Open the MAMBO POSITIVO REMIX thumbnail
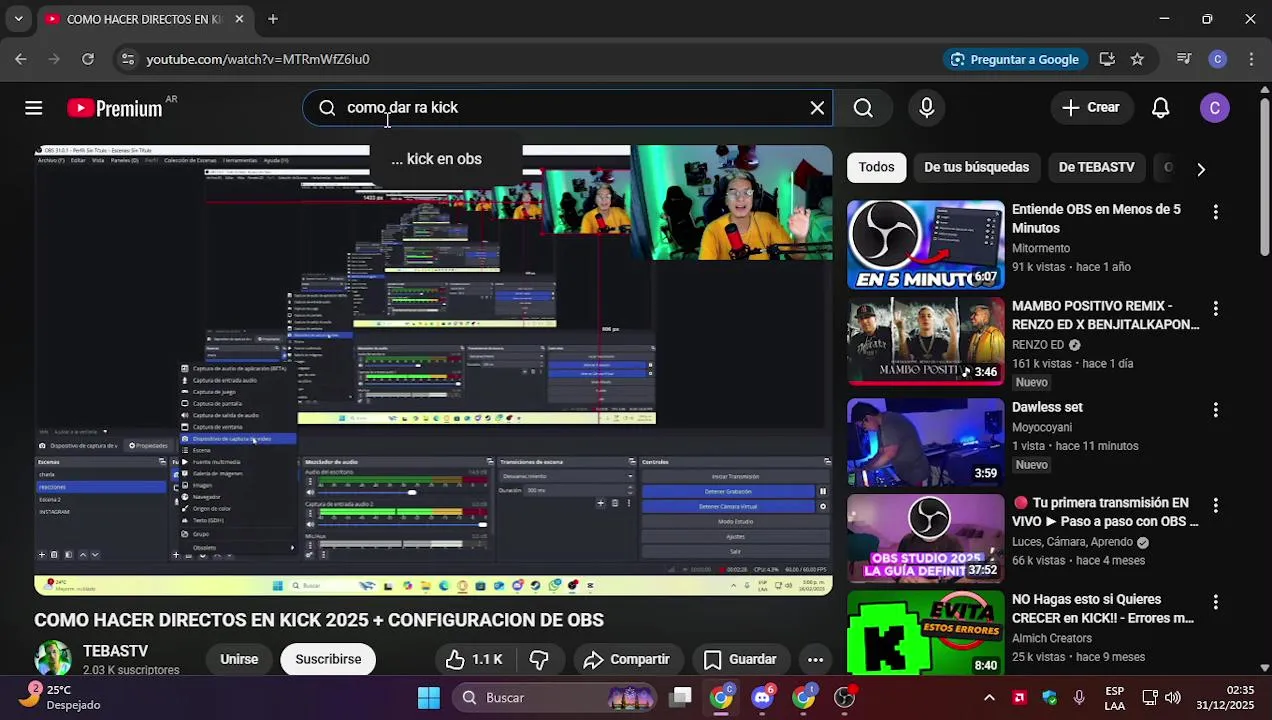 [926, 342]
